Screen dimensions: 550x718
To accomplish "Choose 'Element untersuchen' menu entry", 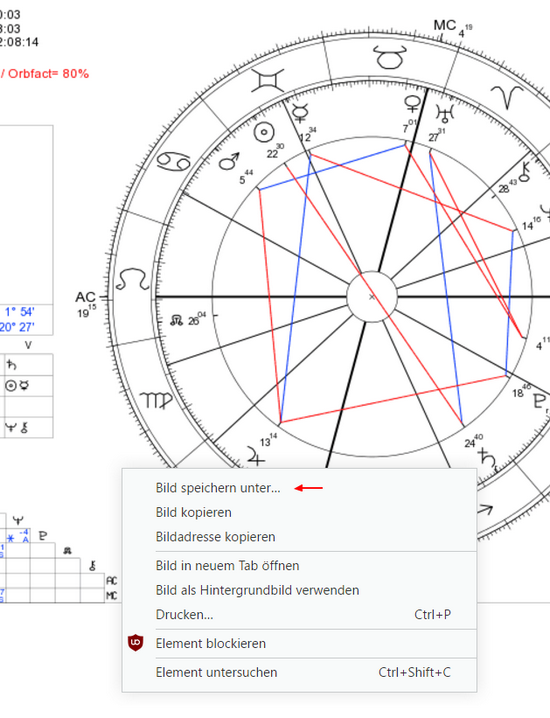I will click(x=299, y=672).
